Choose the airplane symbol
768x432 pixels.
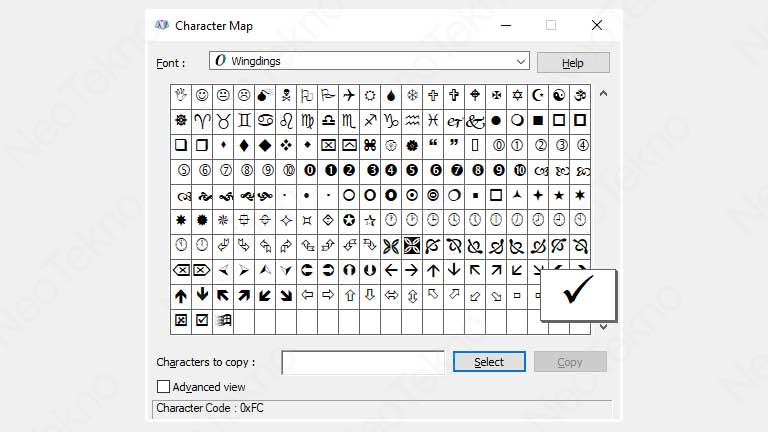click(x=349, y=95)
